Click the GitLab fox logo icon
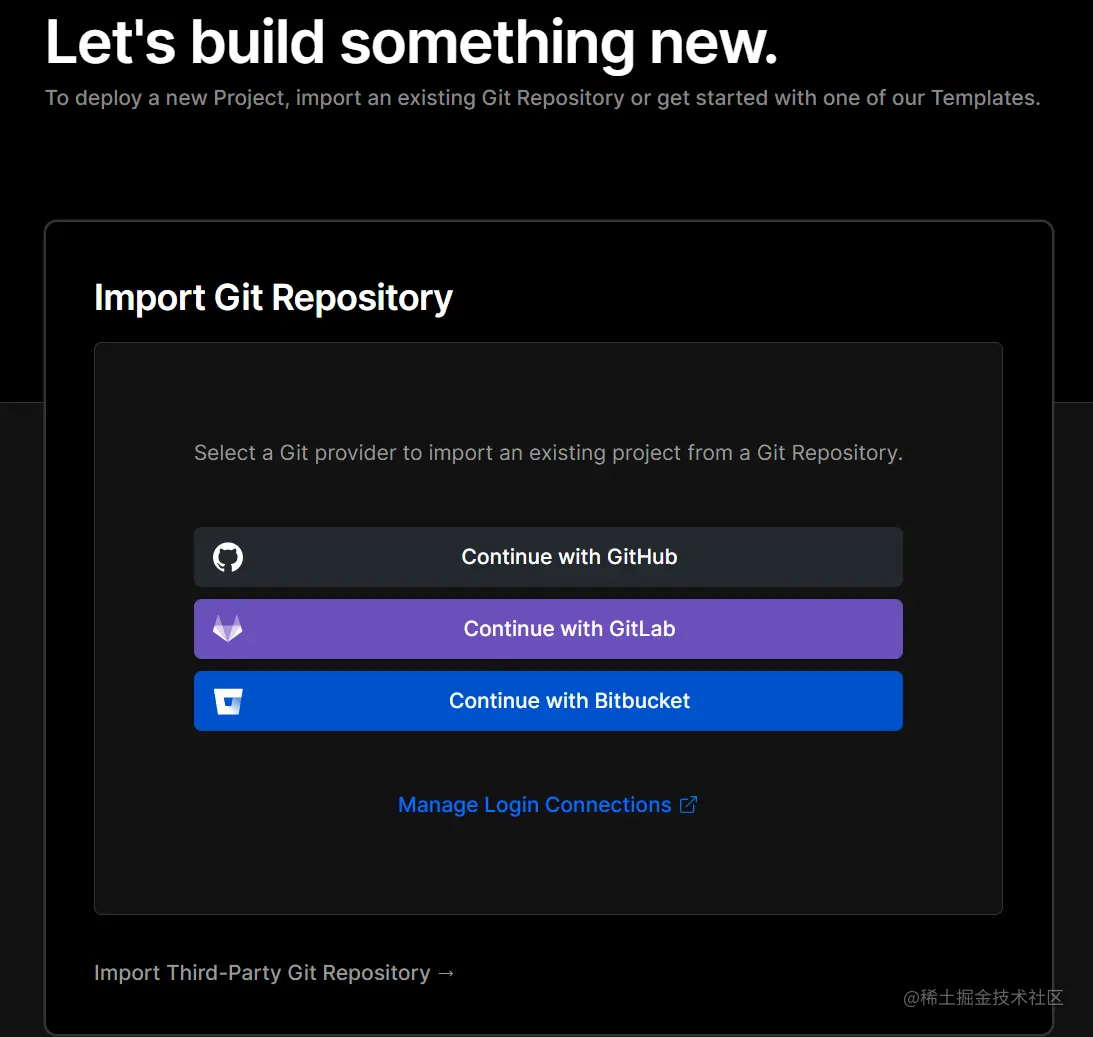This screenshot has height=1037, width=1093. click(x=228, y=629)
